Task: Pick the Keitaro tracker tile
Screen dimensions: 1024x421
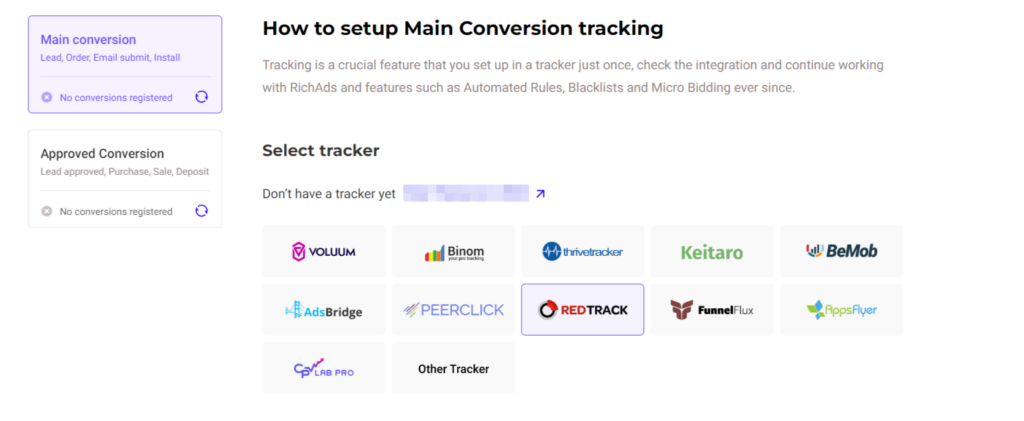Action: point(712,251)
